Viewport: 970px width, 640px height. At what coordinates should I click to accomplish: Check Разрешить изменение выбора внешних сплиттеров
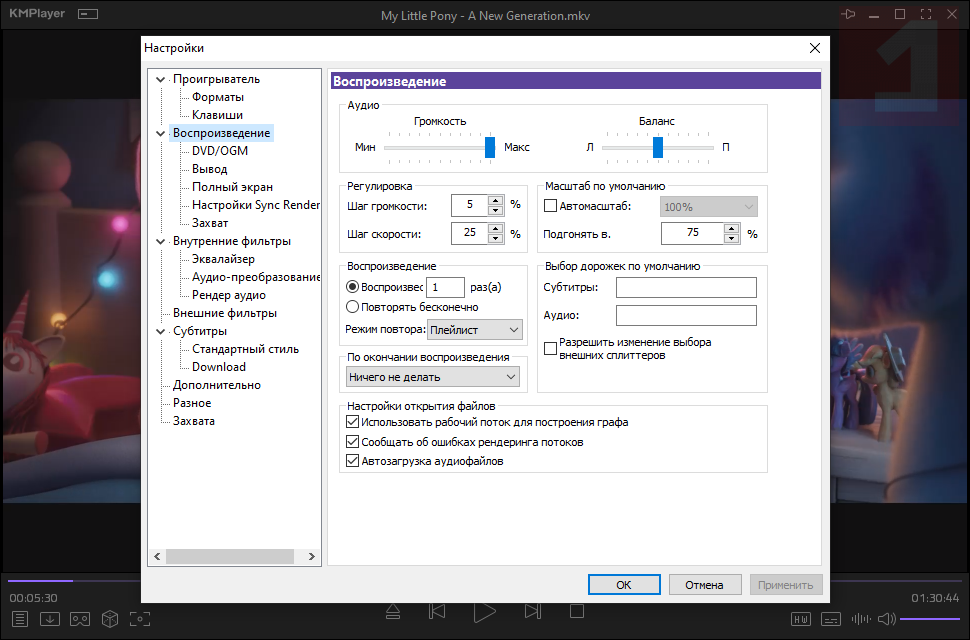click(x=550, y=349)
